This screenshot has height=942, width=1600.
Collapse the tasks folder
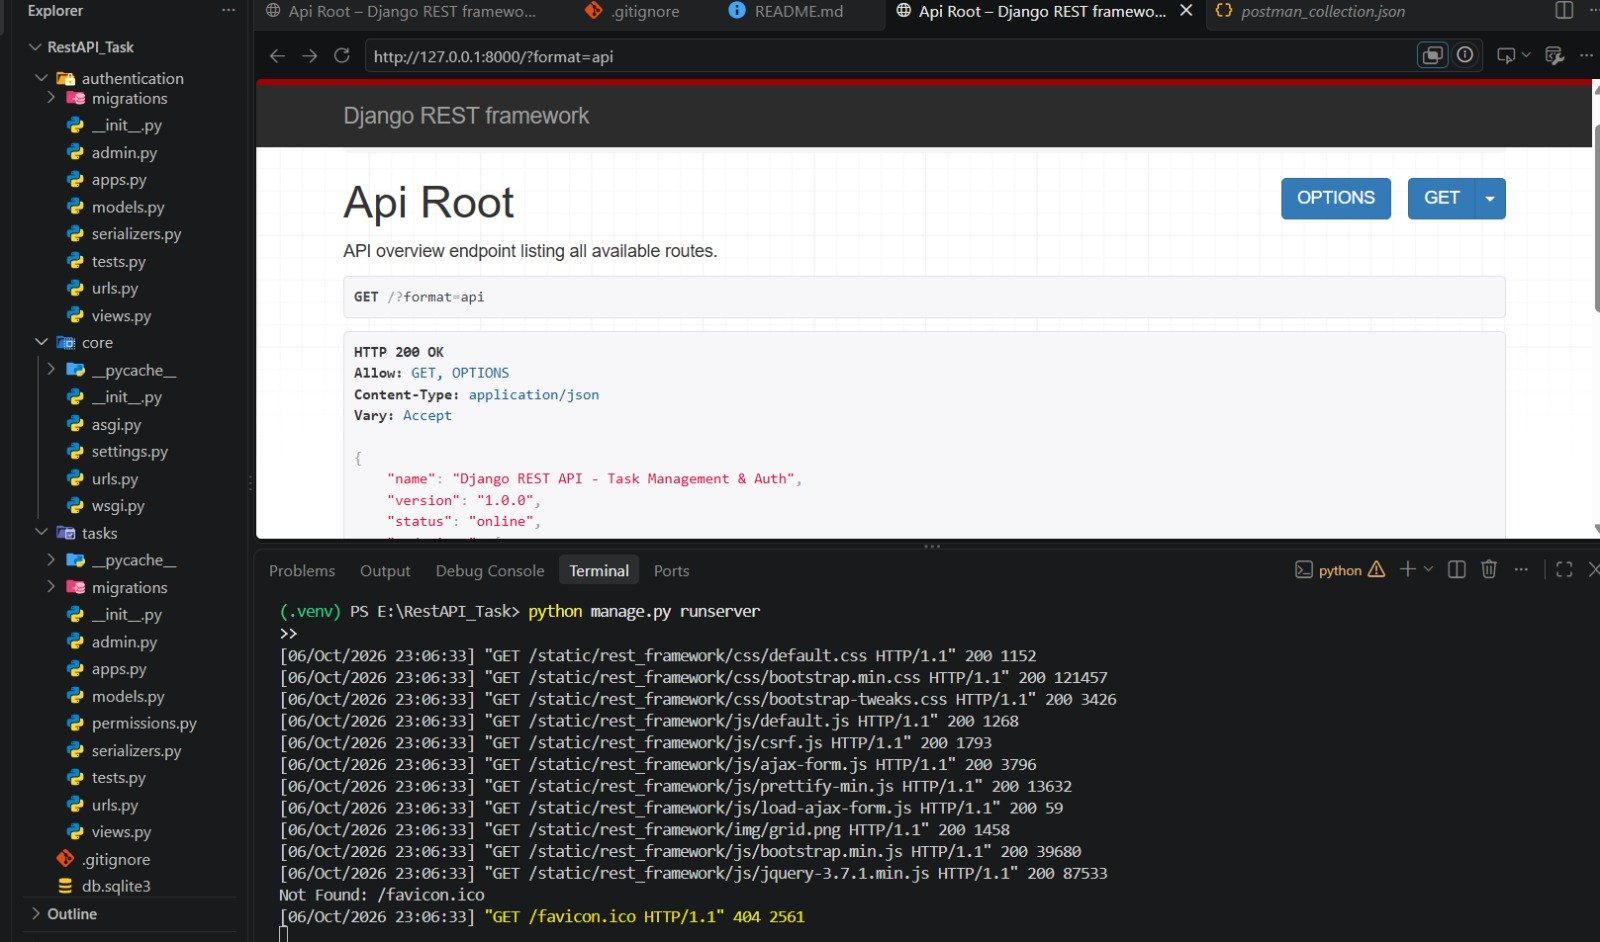pyautogui.click(x=41, y=533)
